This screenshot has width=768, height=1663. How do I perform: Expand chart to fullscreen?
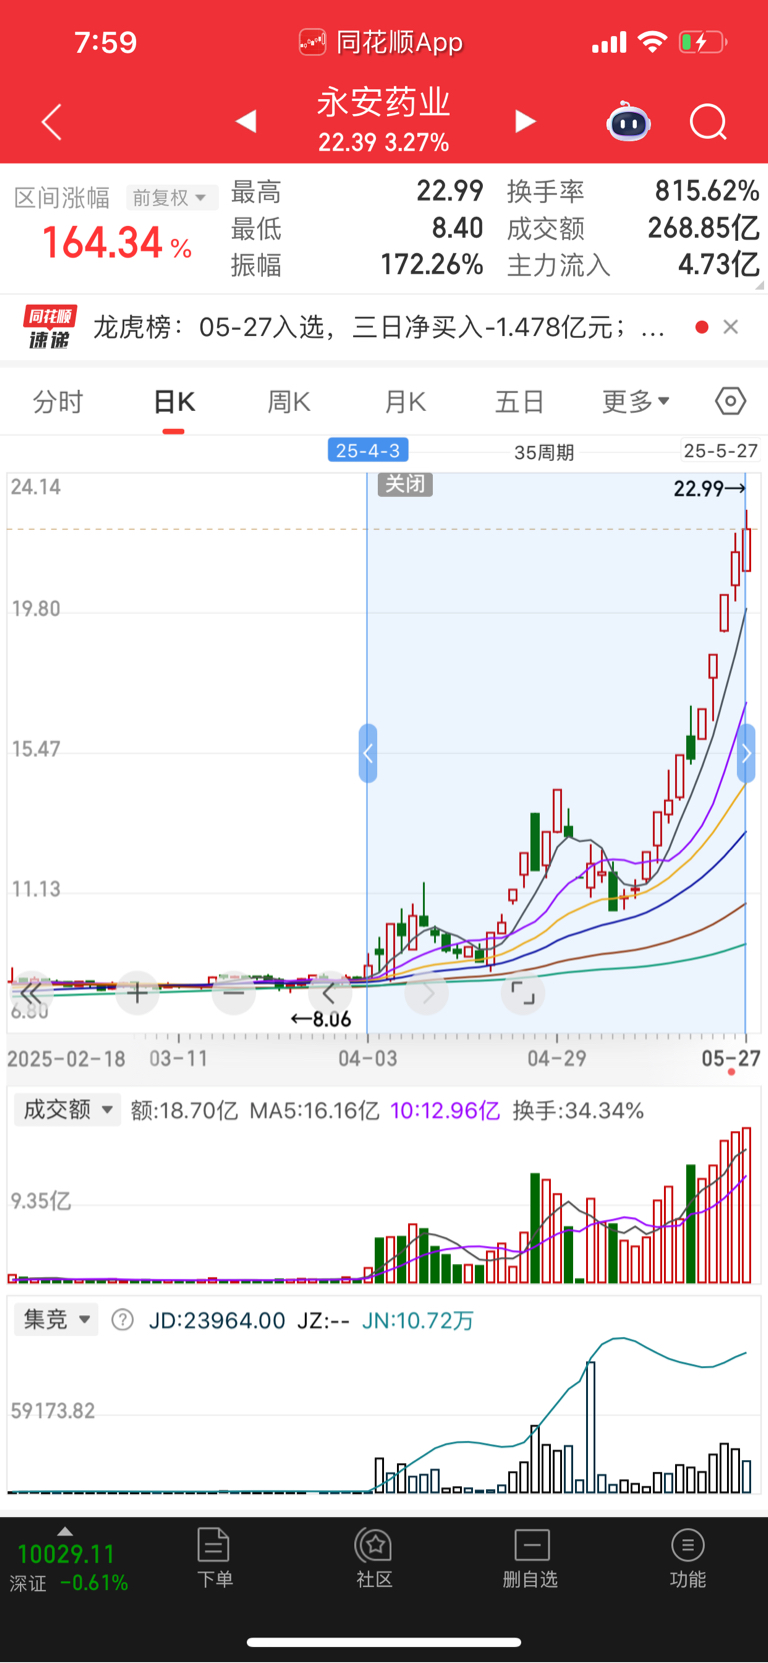coord(522,993)
